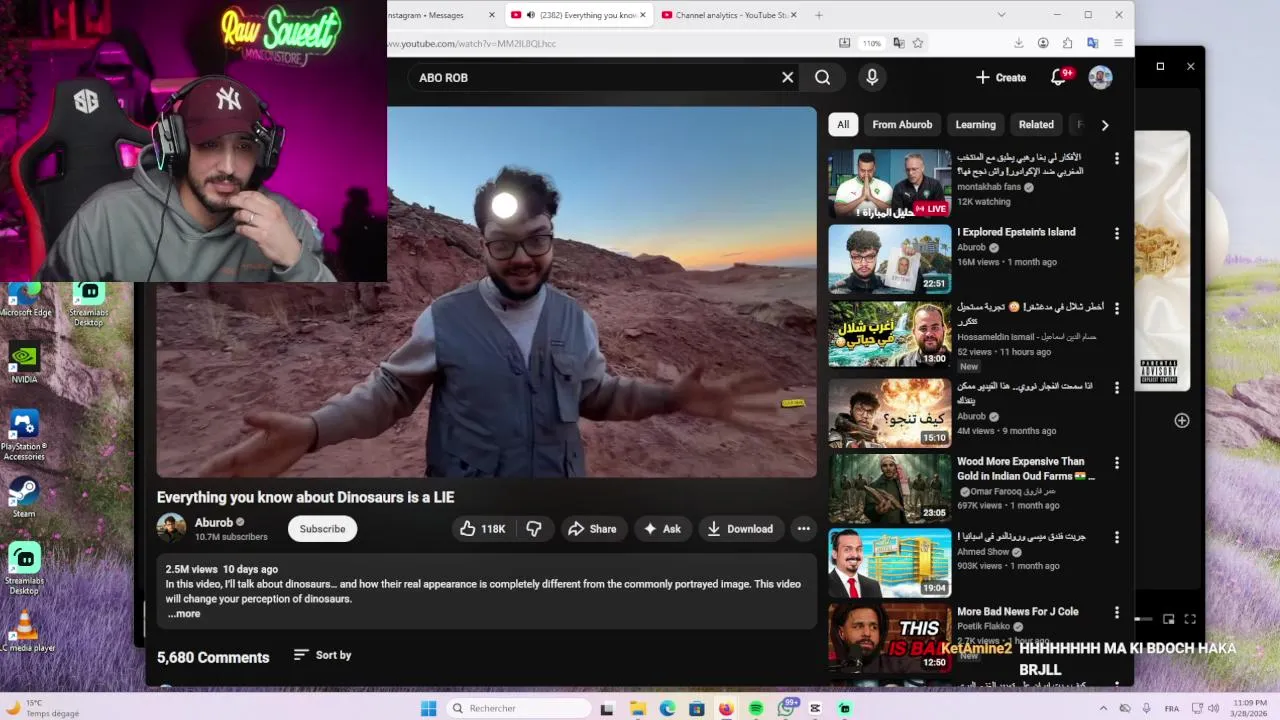Open Ahmed Show 19:04 video thumbnail
The height and width of the screenshot is (720, 1280).
[x=889, y=563]
